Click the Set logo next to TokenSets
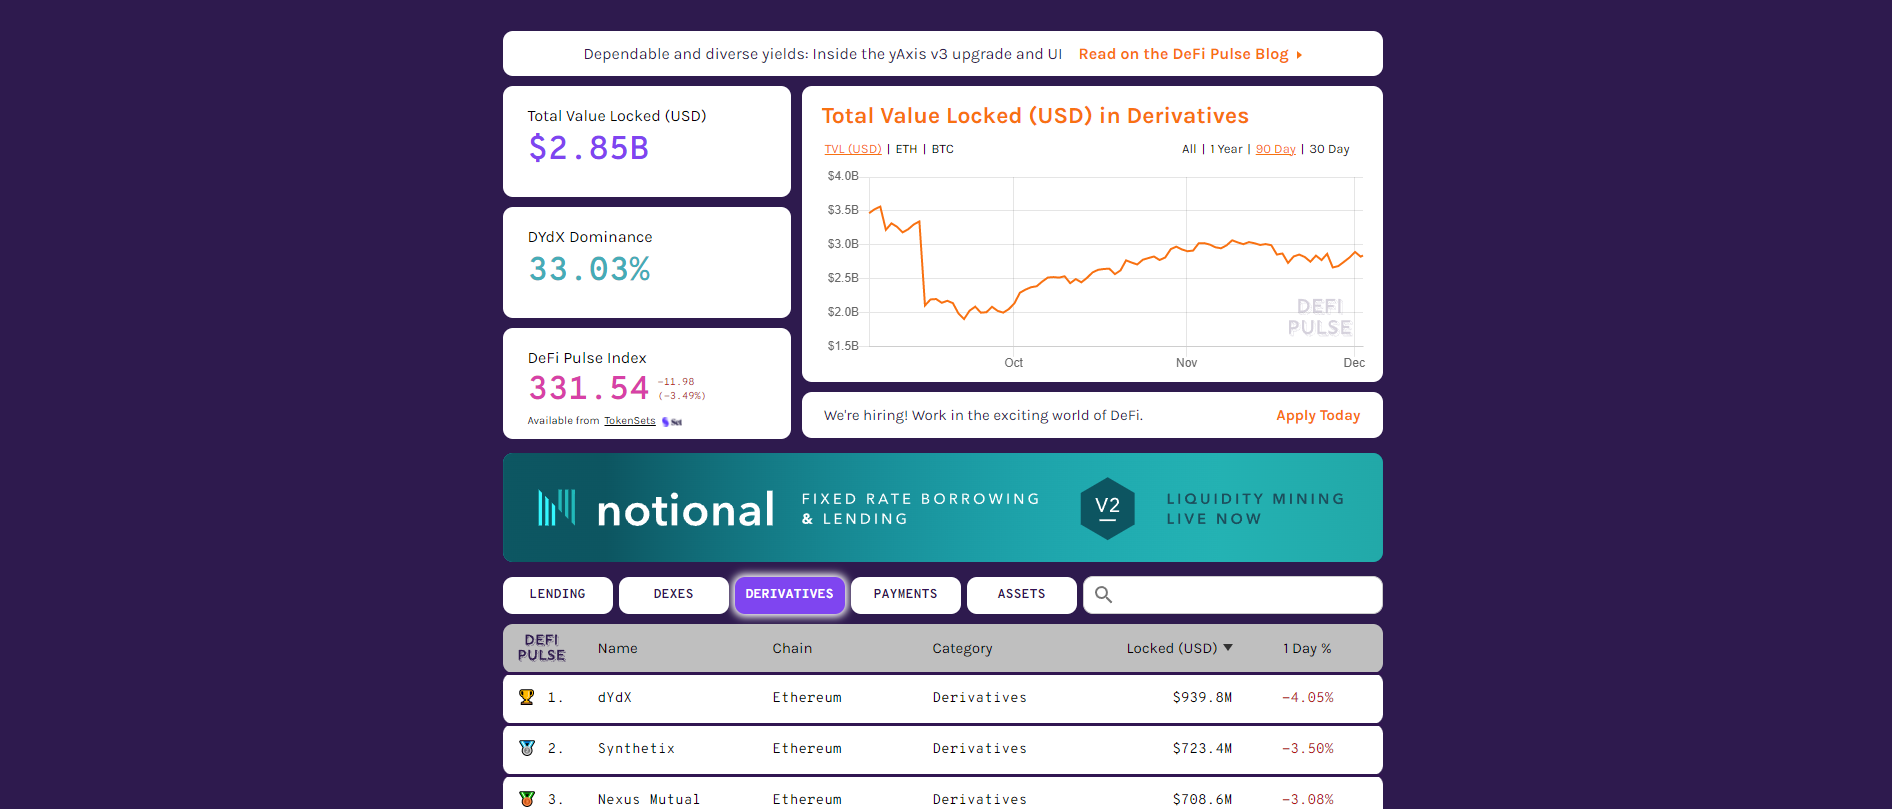The image size is (1892, 809). pos(672,422)
